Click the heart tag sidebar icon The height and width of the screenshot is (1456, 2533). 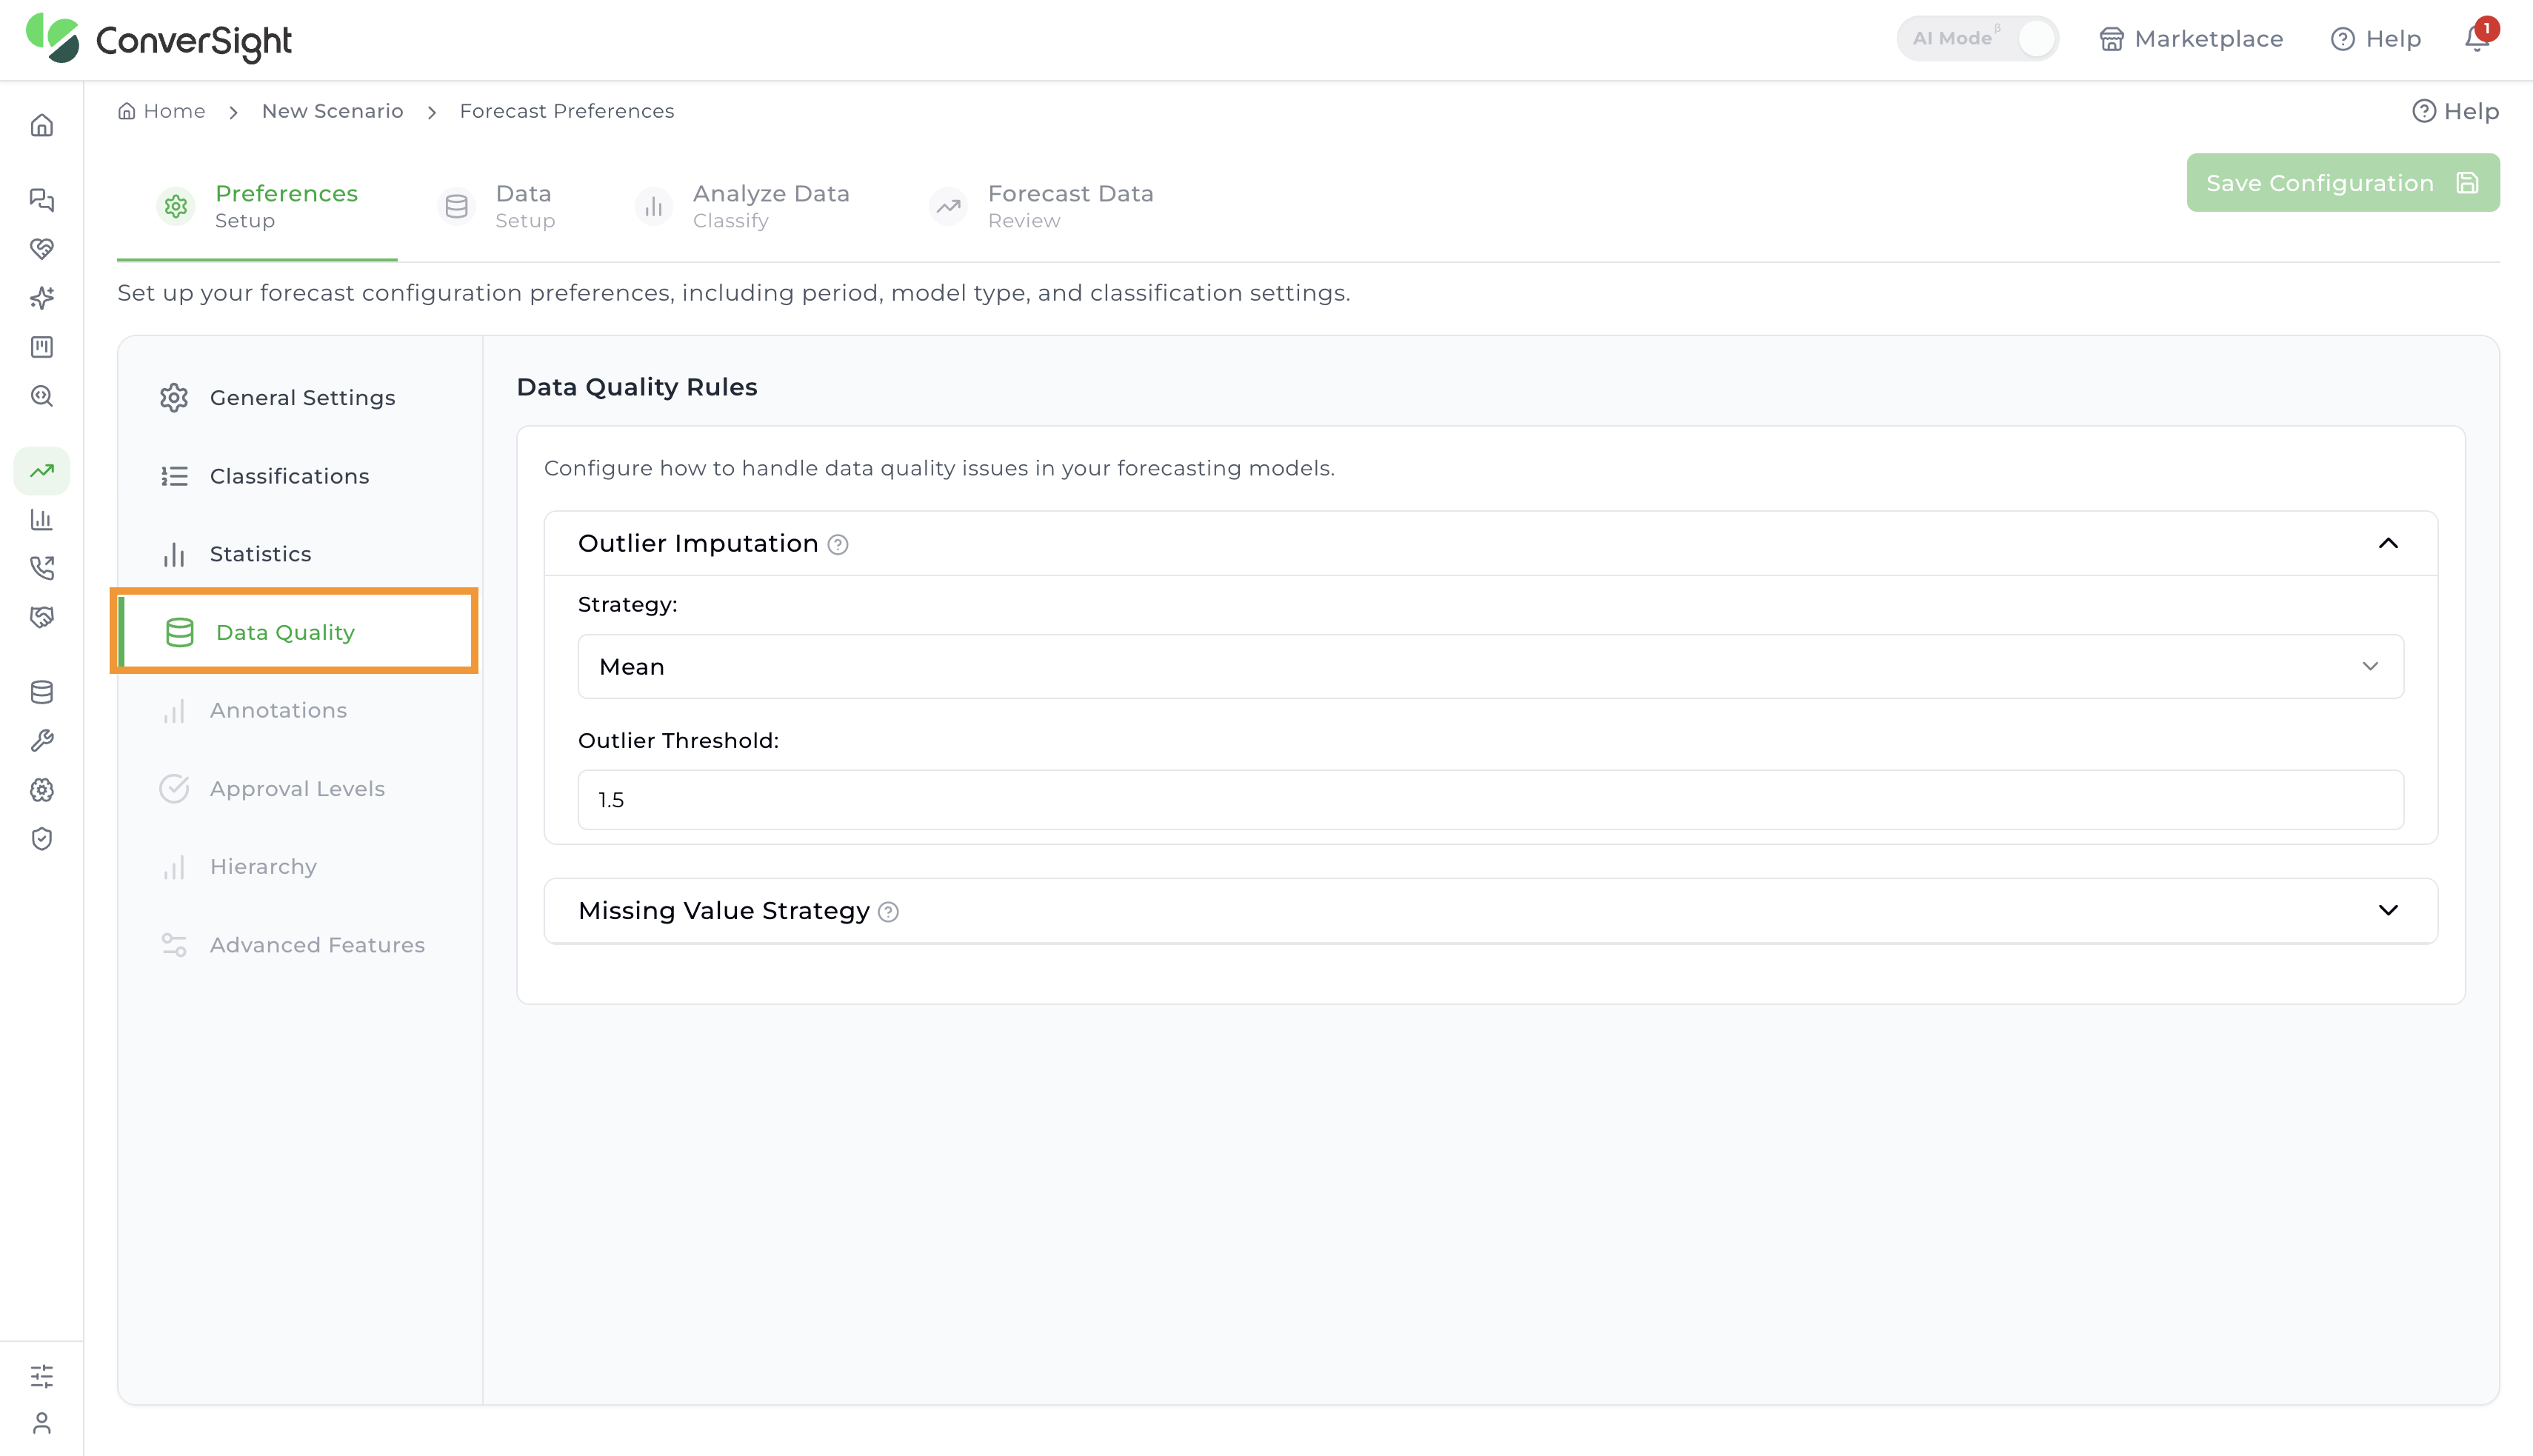pos(41,248)
